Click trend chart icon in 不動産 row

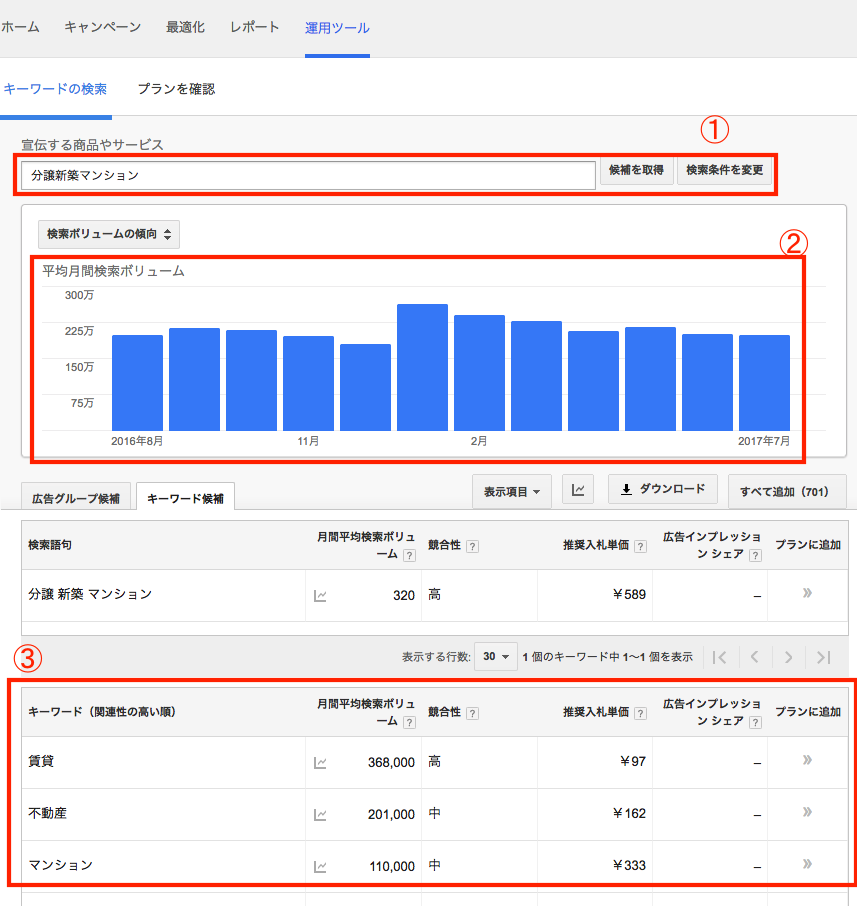click(x=320, y=815)
